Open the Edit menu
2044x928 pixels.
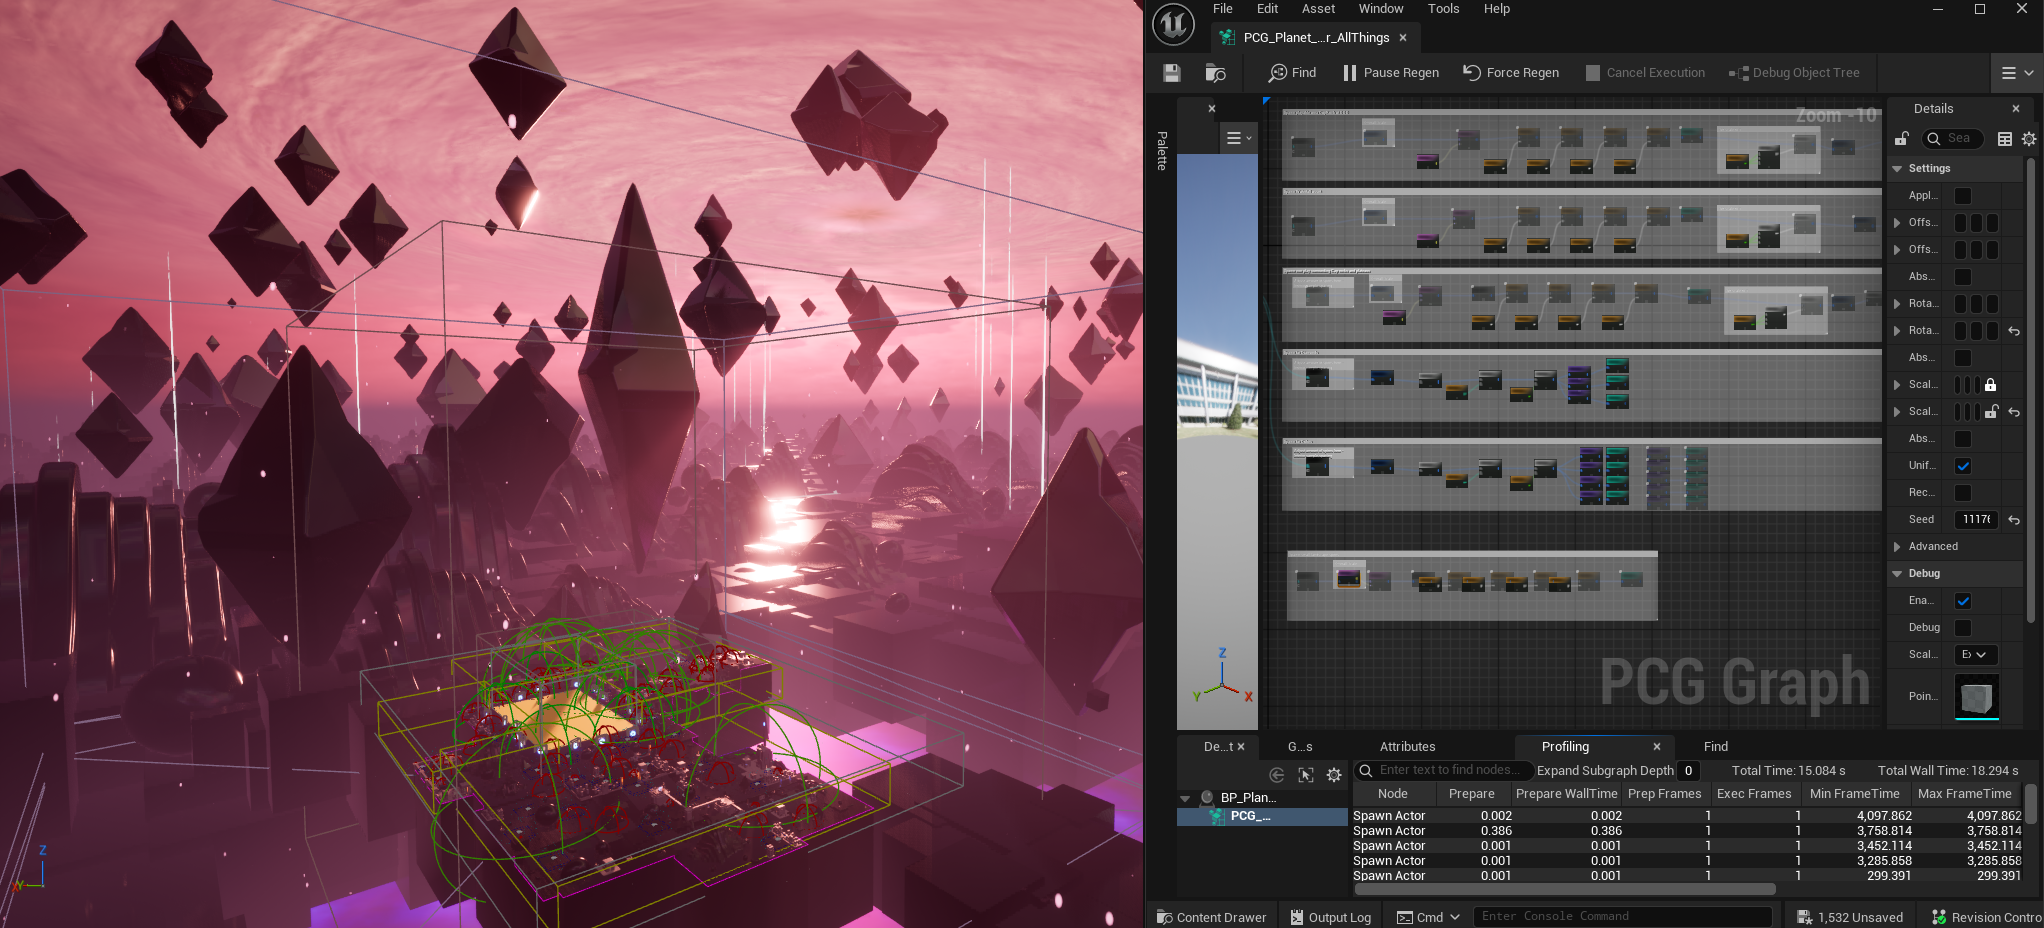1267,9
